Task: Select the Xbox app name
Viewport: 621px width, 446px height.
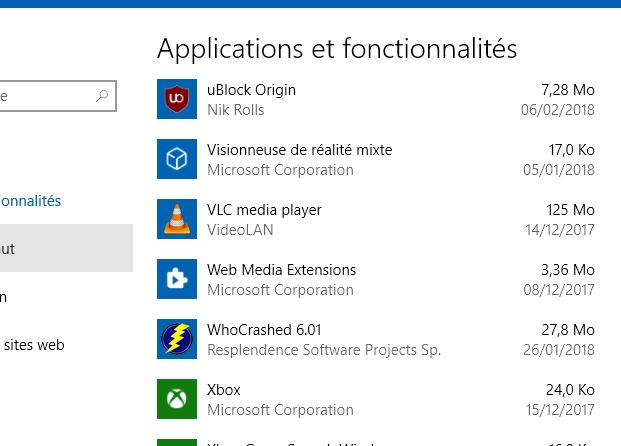Action: click(224, 390)
